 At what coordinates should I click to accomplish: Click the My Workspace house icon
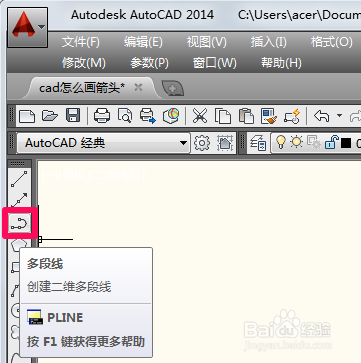coord(225,143)
